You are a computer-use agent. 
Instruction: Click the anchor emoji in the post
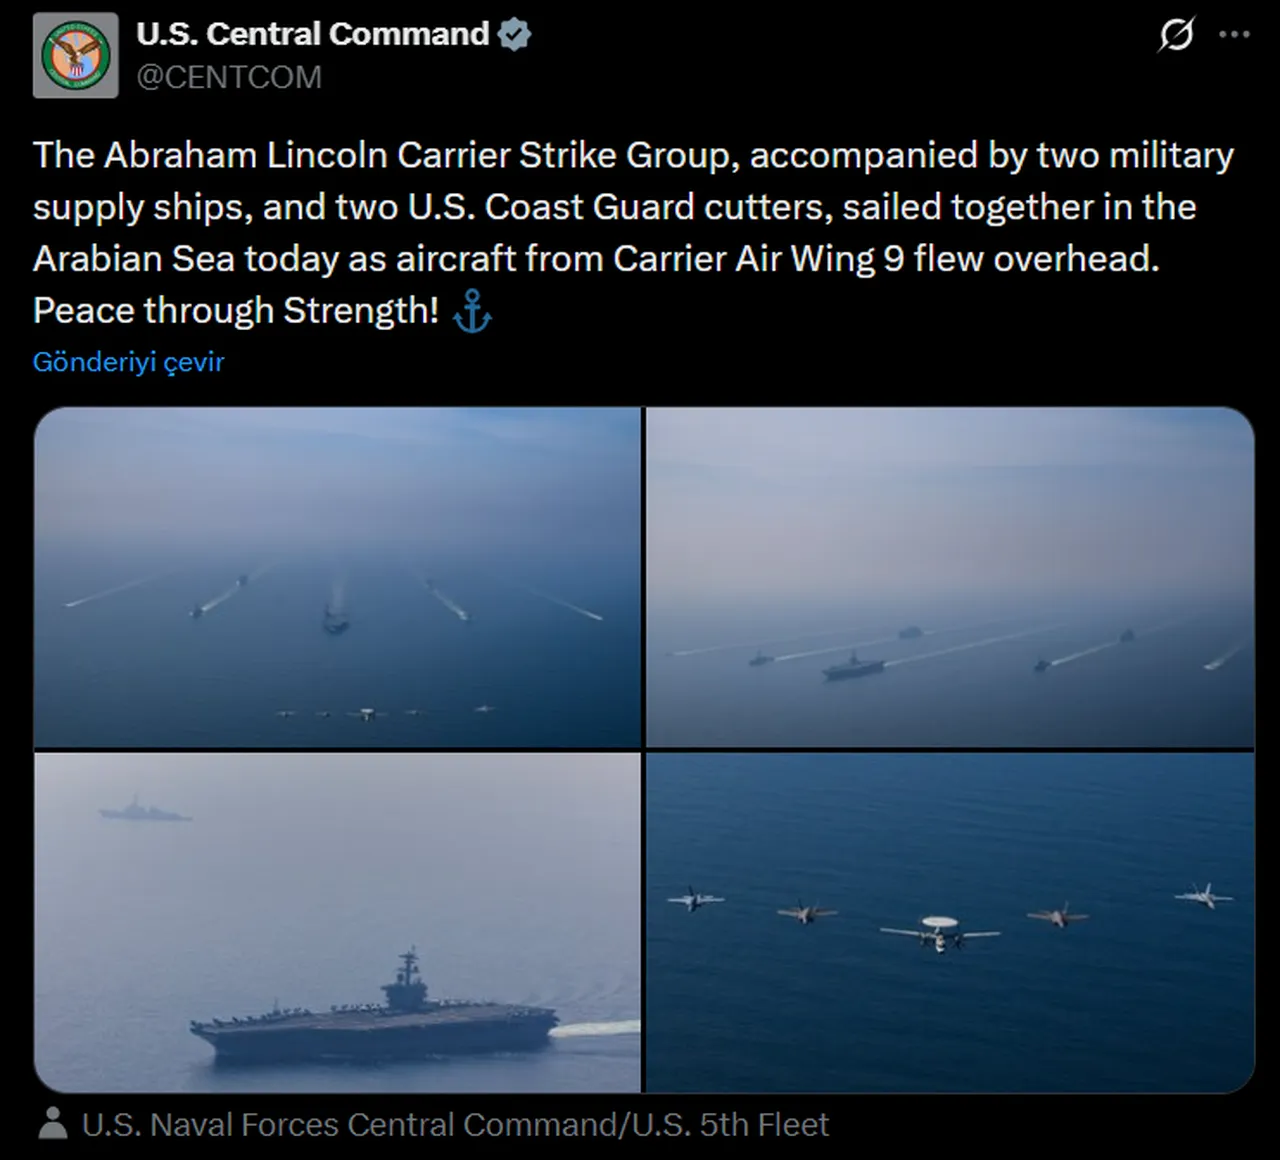pyautogui.click(x=472, y=312)
